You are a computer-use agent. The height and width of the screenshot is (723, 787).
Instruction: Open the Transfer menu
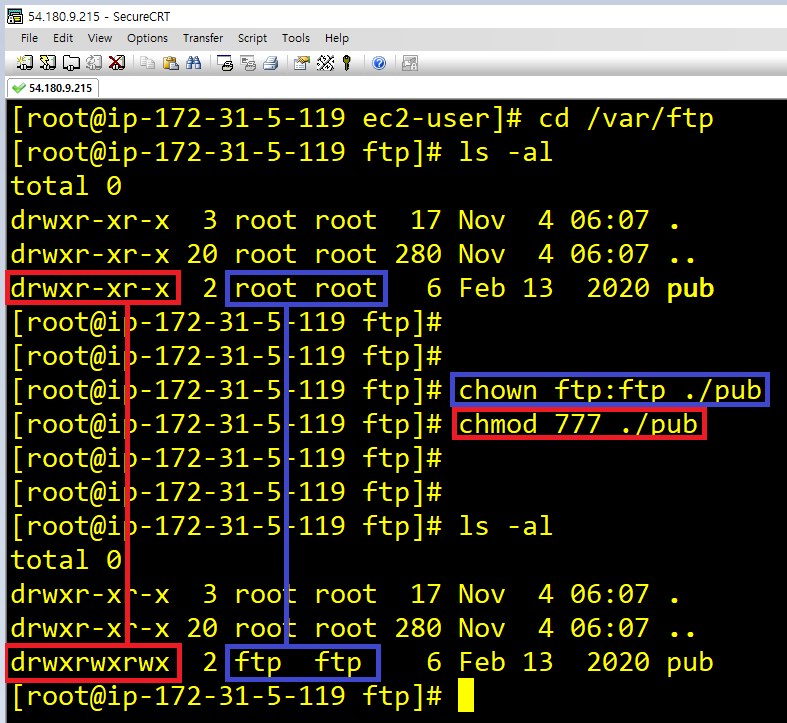[x=203, y=38]
